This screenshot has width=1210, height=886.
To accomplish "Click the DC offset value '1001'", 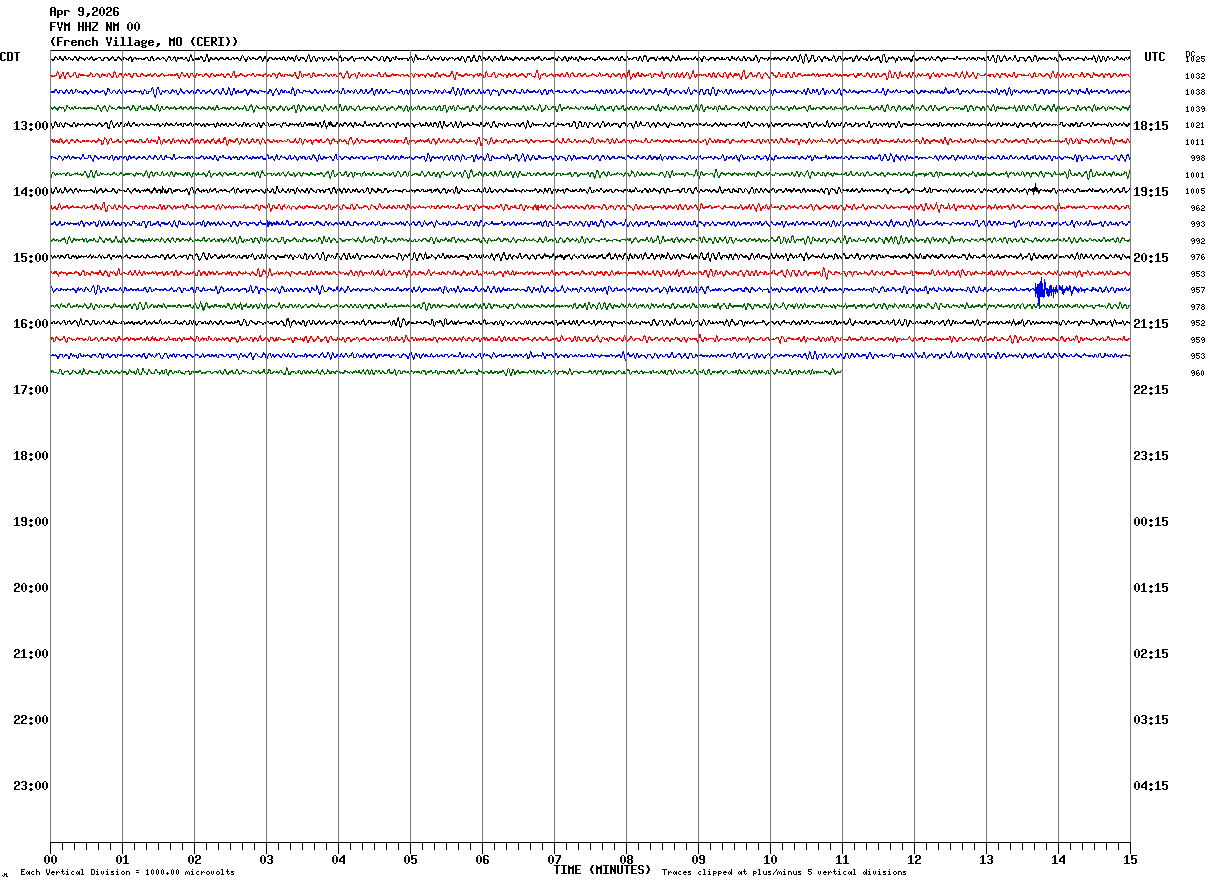I will [1195, 175].
